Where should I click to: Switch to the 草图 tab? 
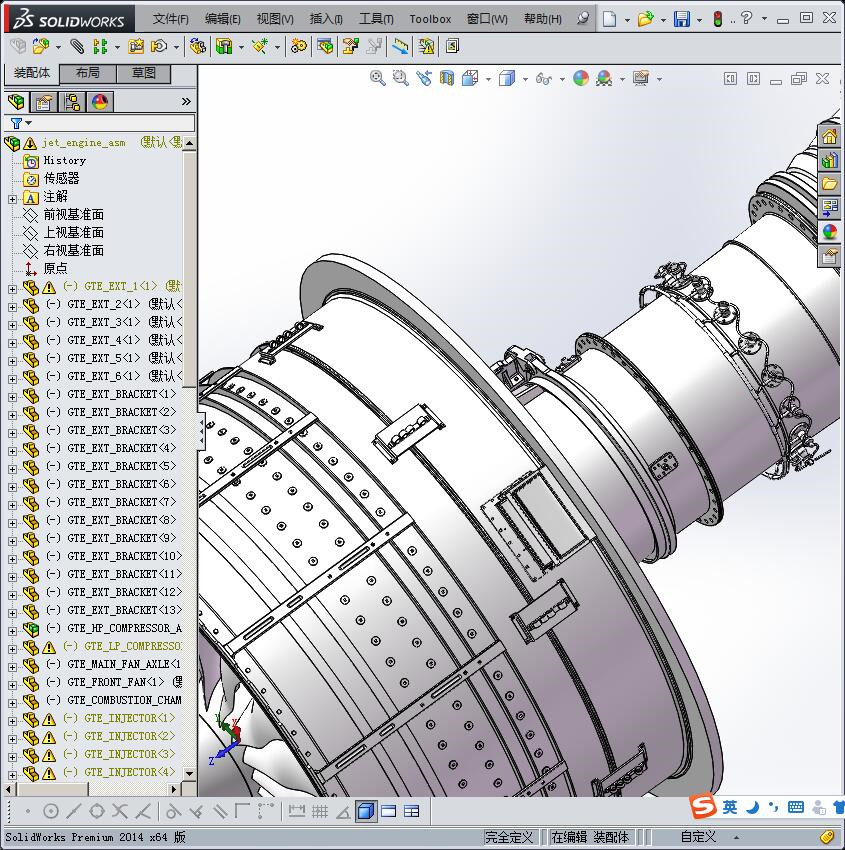pyautogui.click(x=144, y=73)
